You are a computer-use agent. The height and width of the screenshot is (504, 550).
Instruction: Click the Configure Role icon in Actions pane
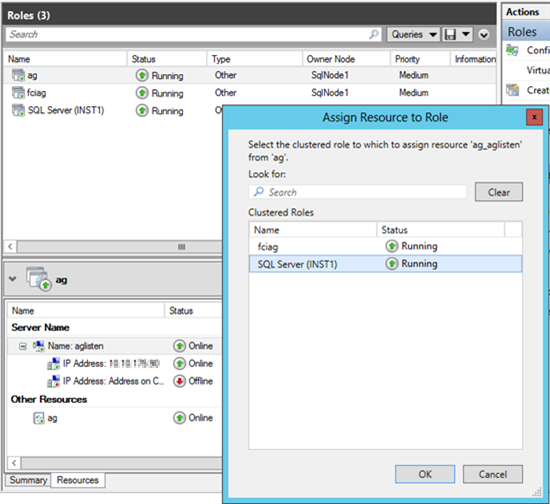512,50
